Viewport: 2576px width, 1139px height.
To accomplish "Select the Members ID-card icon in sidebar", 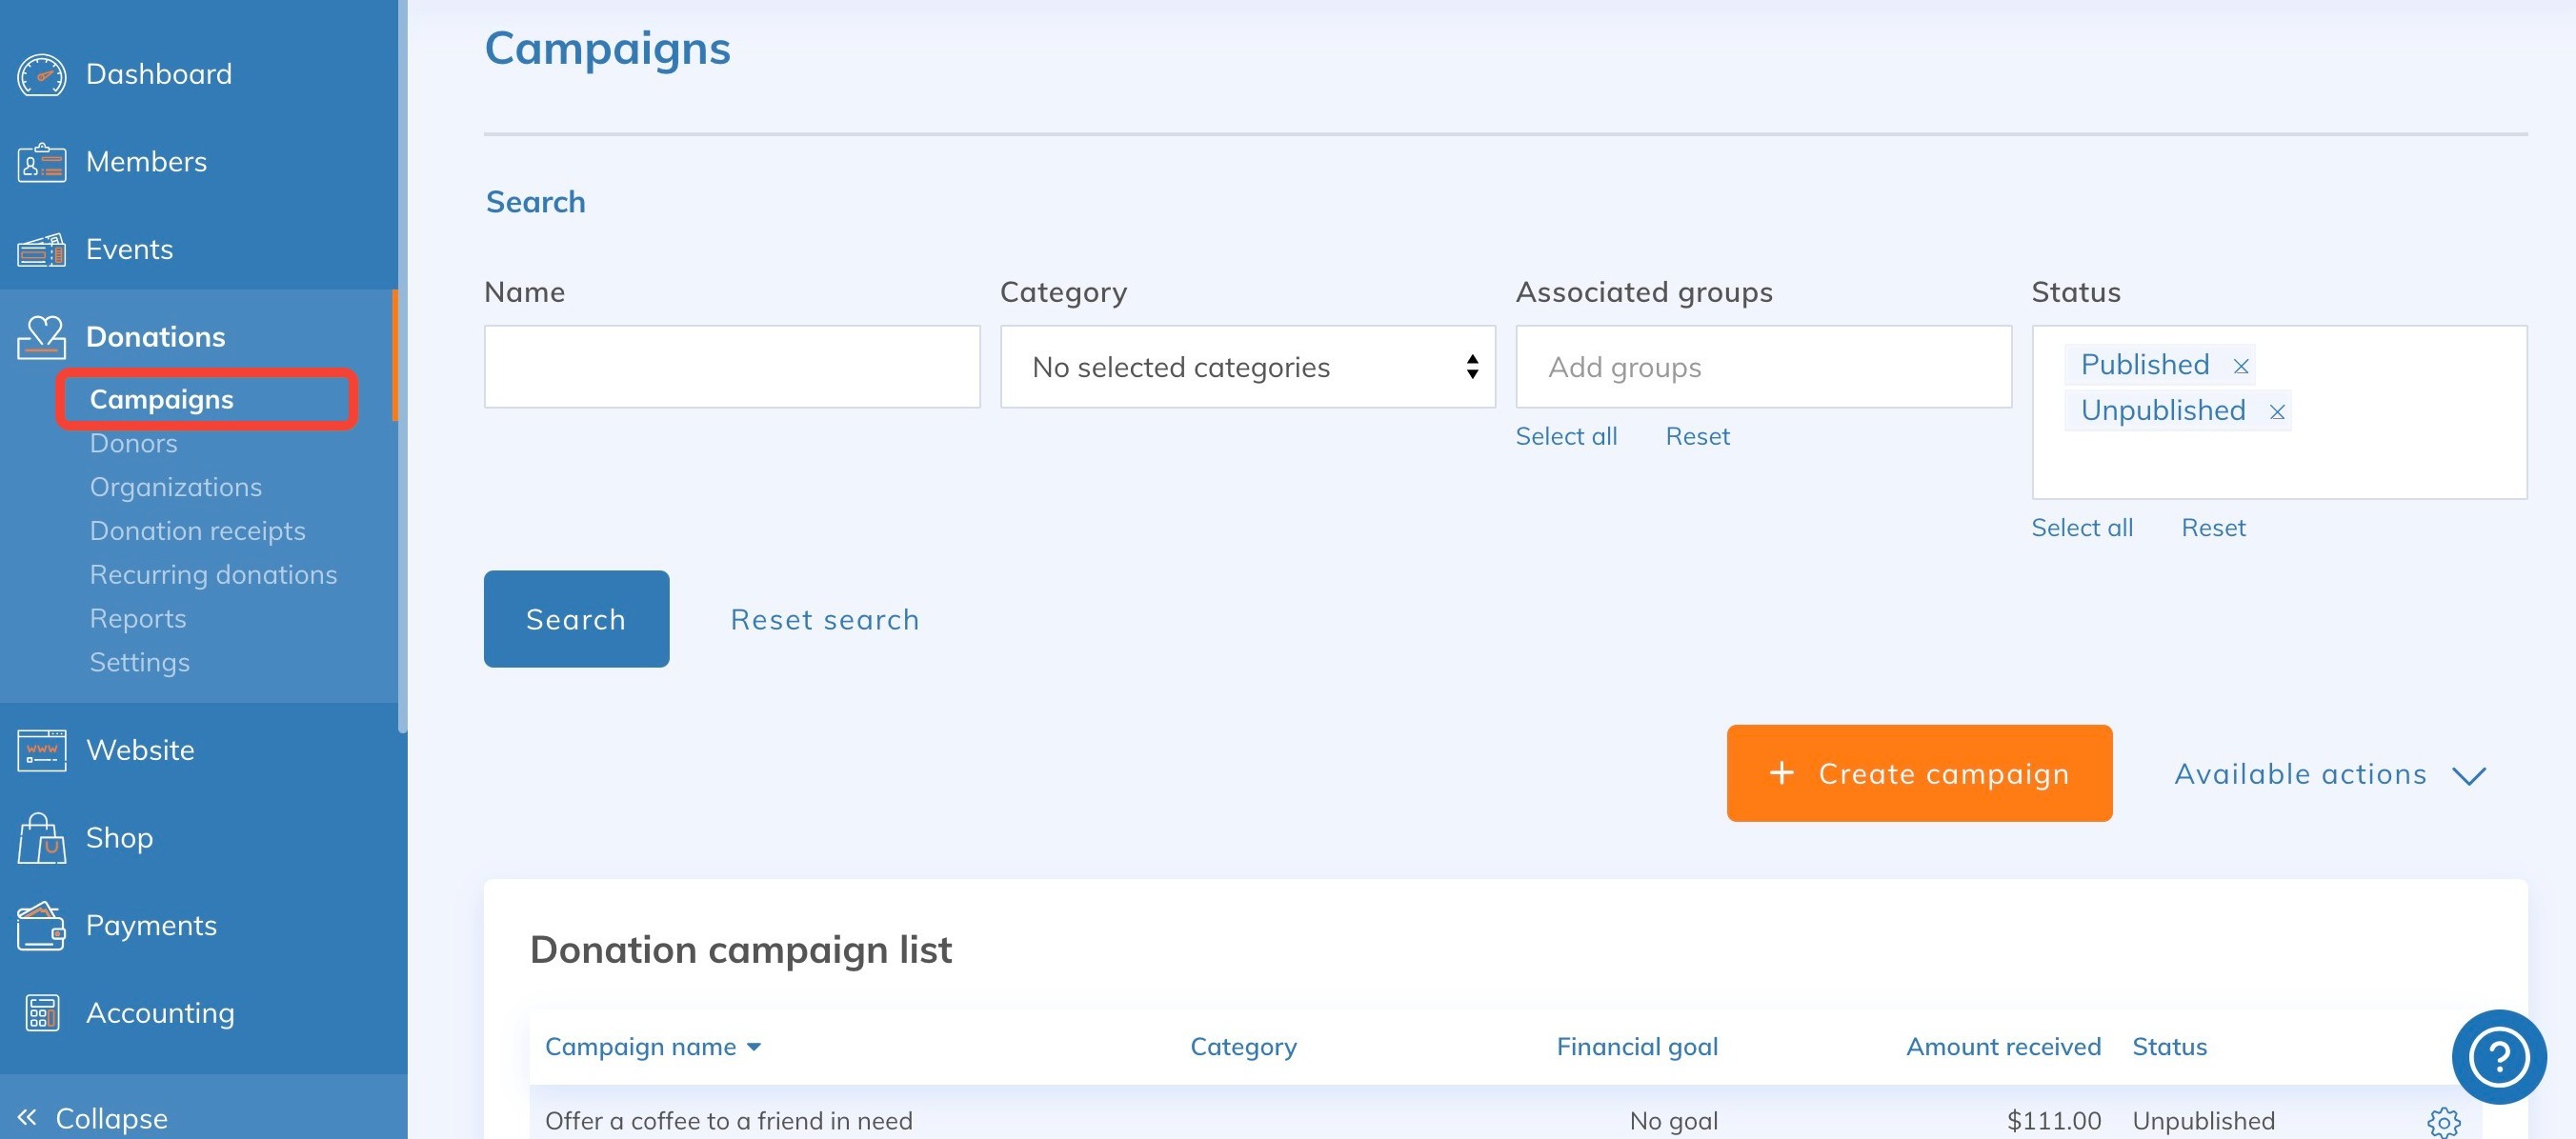I will click(x=41, y=161).
